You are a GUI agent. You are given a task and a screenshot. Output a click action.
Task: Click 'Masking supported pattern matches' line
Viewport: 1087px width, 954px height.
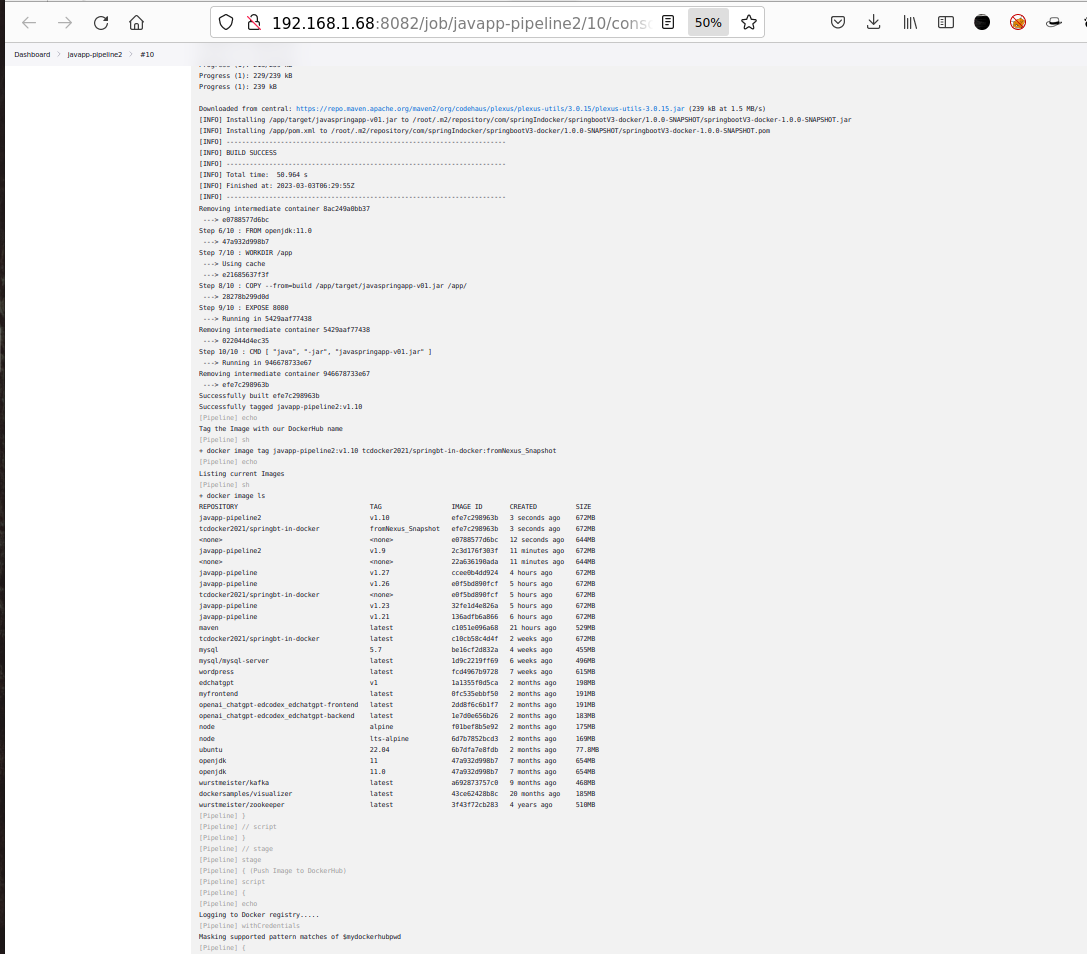(x=300, y=937)
